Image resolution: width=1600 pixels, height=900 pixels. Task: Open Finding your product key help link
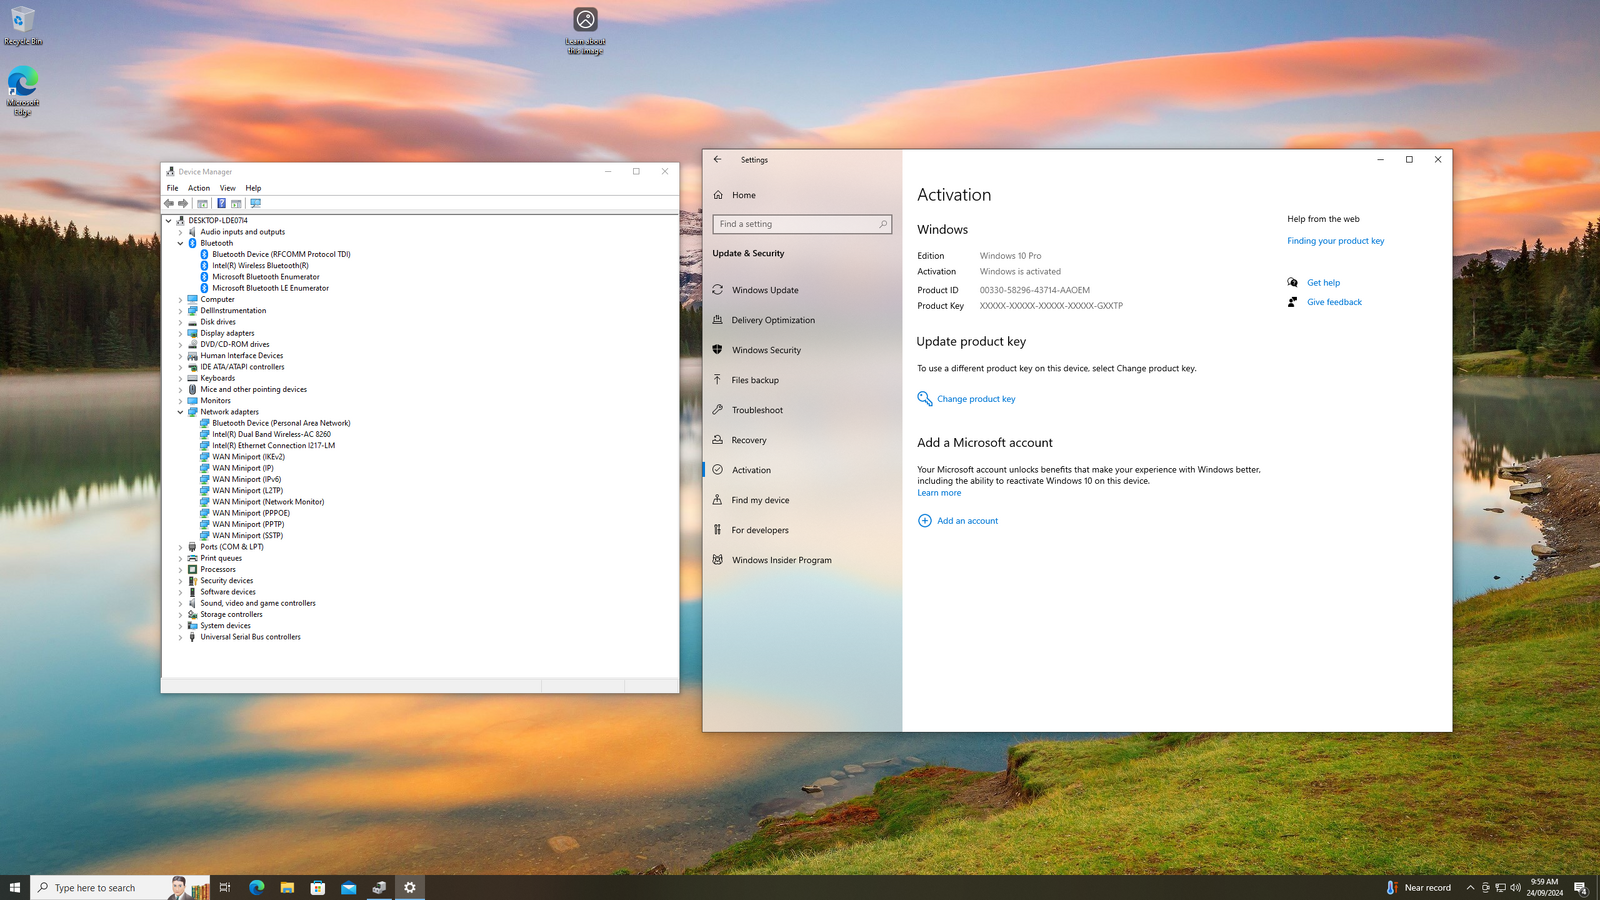coord(1335,241)
